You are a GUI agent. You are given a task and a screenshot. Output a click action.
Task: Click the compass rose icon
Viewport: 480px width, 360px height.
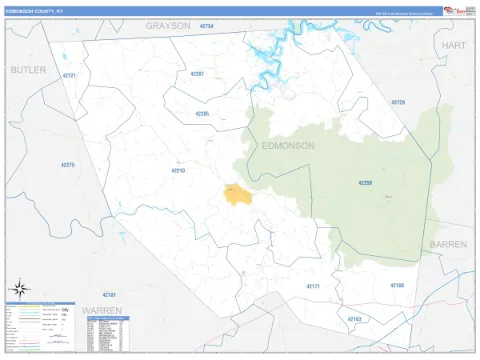tap(19, 289)
